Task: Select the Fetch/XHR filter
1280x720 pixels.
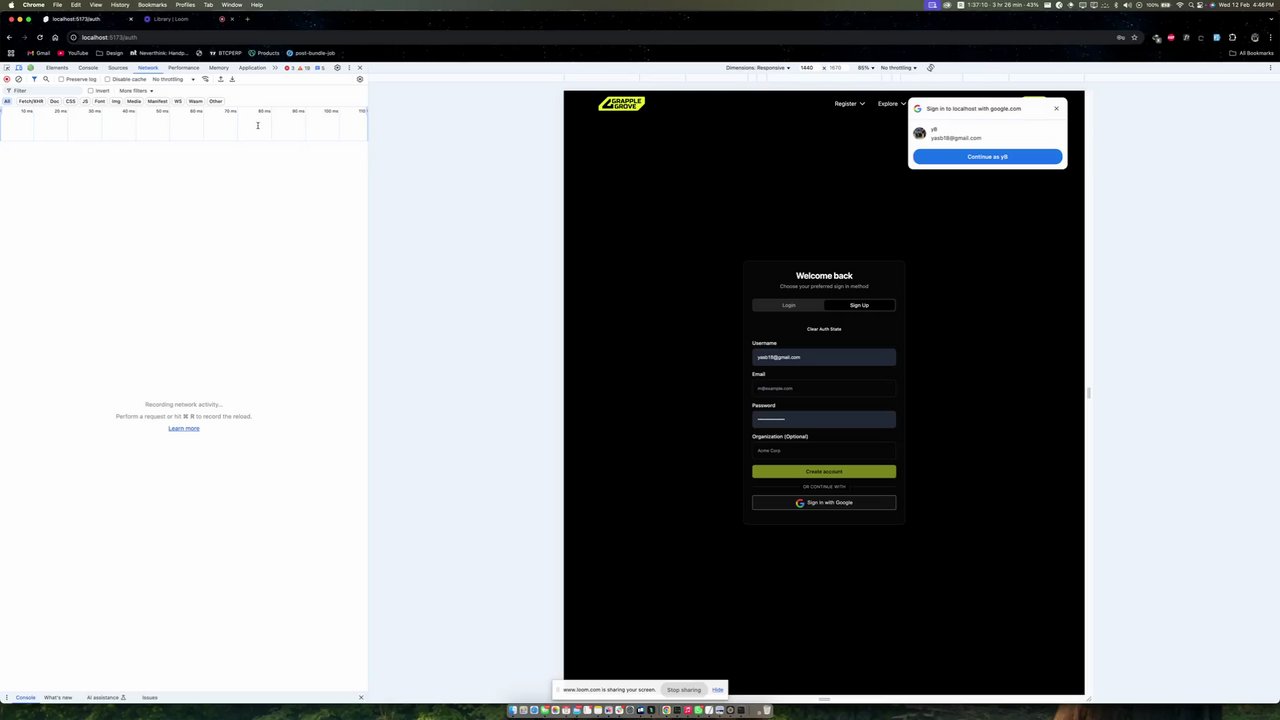Action: coord(31,101)
